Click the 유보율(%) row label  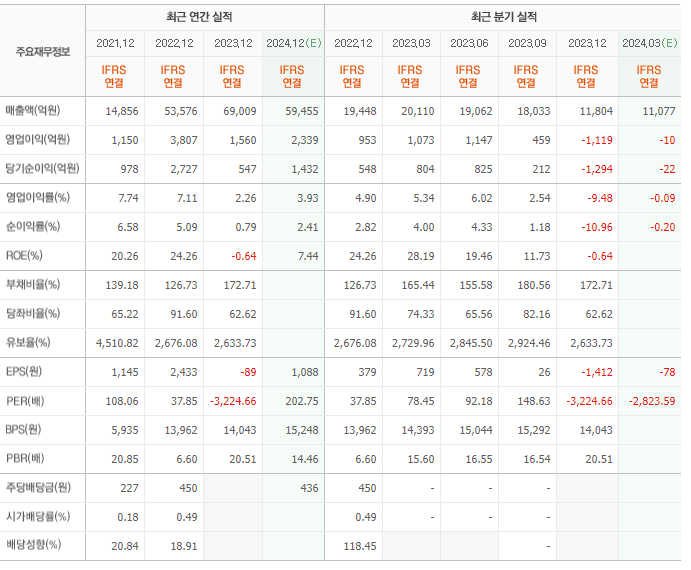(28, 343)
